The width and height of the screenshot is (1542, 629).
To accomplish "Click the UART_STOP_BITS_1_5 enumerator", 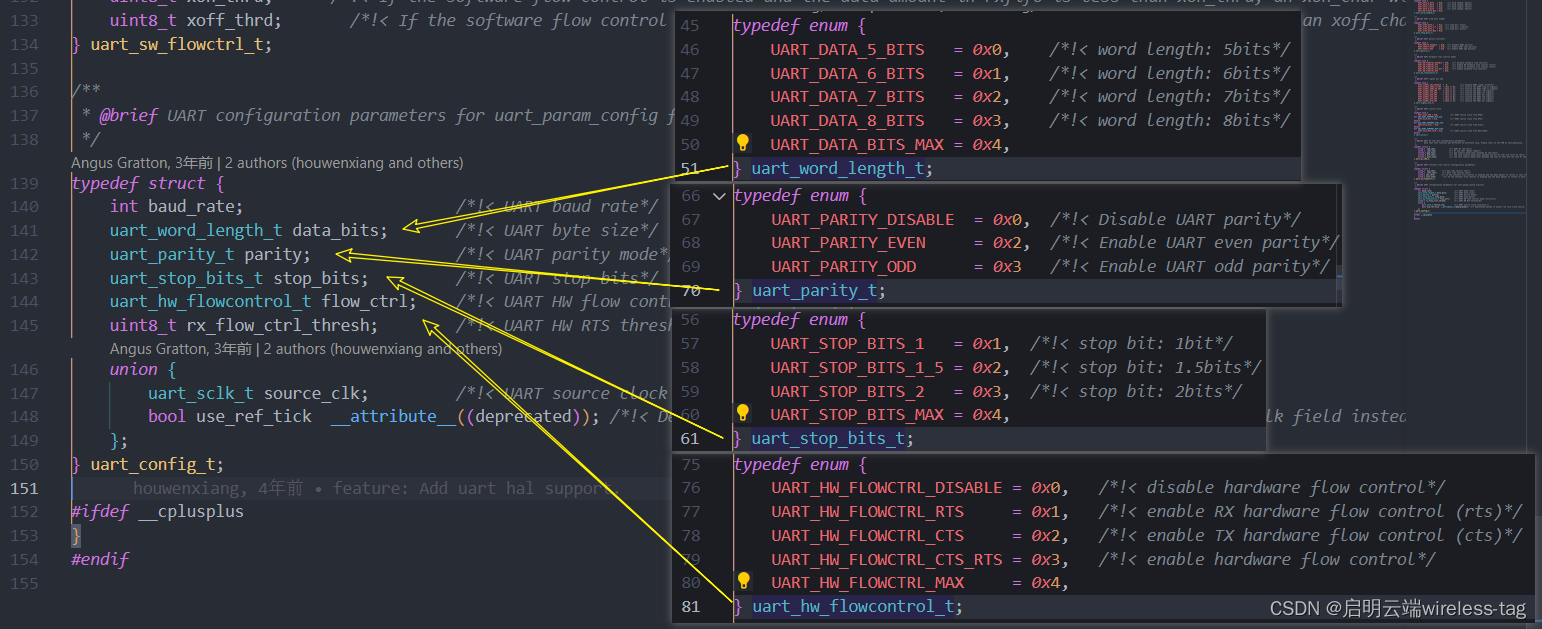I will [x=857, y=367].
